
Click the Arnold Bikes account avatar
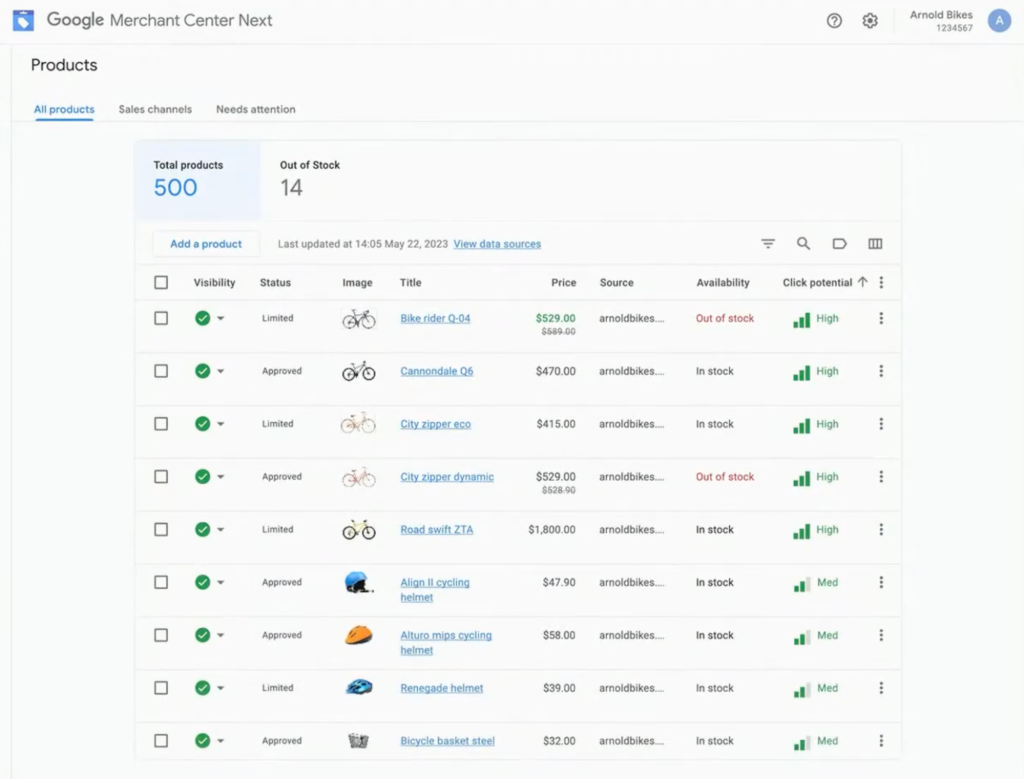click(x=999, y=21)
